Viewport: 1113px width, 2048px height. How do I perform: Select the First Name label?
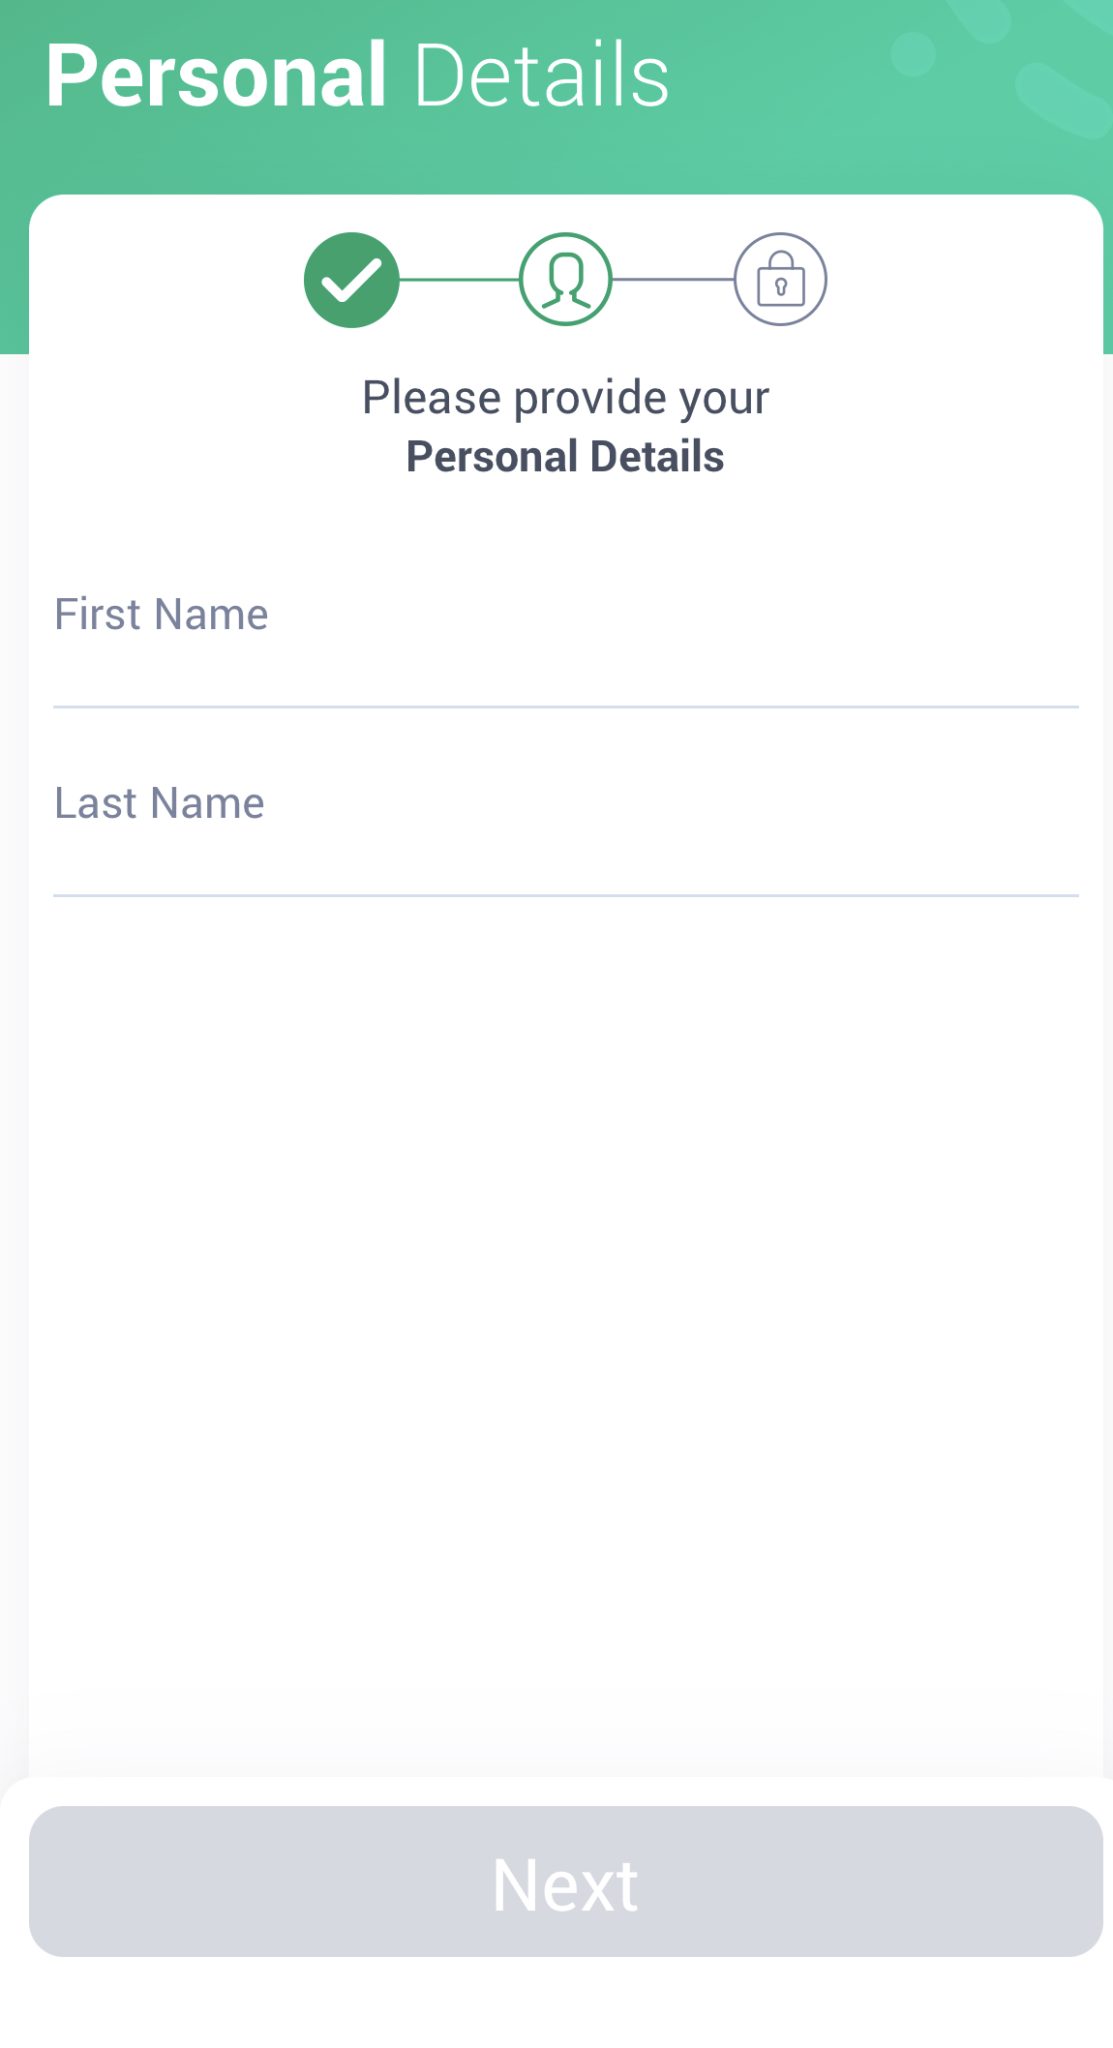(162, 613)
